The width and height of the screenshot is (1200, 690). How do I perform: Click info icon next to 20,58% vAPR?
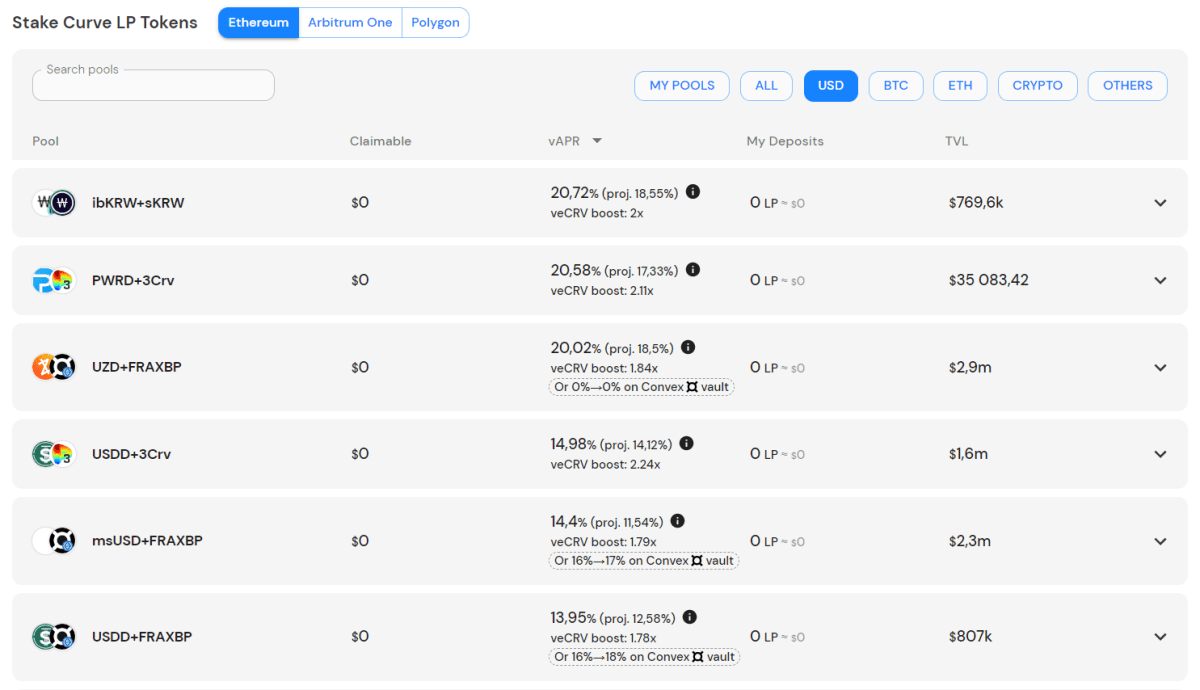point(693,270)
